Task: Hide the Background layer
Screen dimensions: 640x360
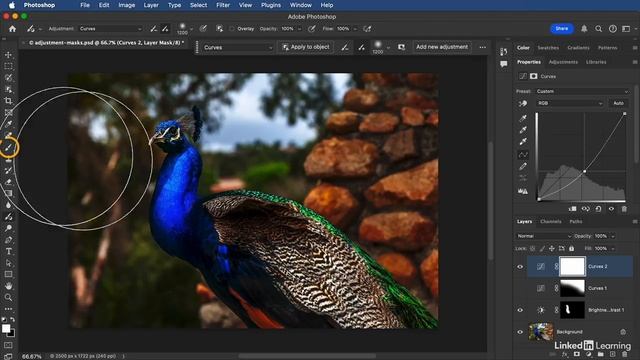Action: click(x=520, y=332)
